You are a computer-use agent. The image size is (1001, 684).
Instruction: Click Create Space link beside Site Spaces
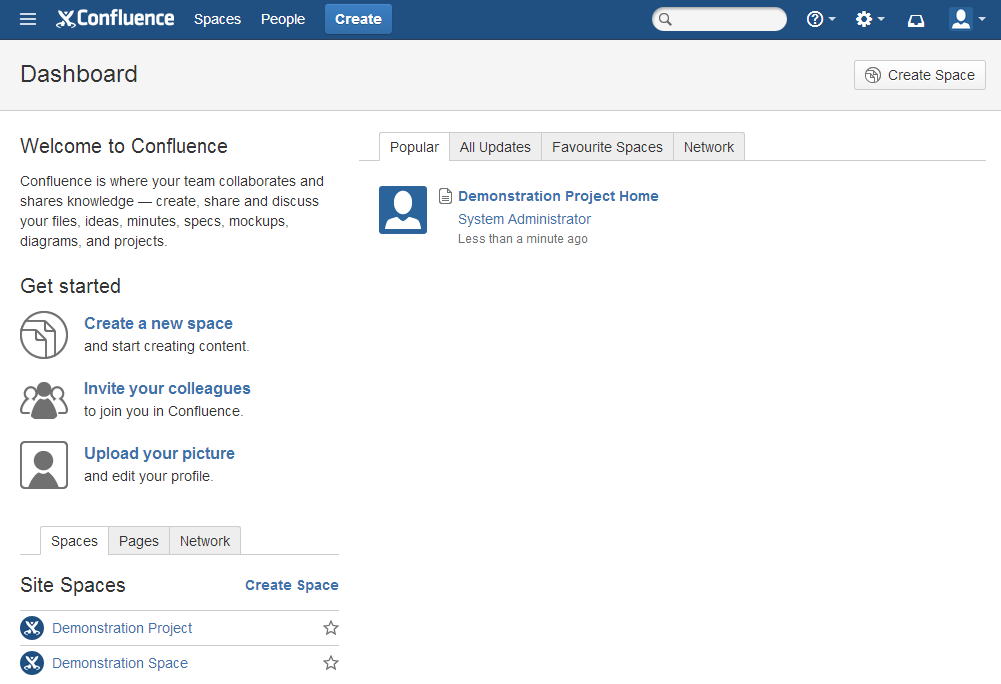click(292, 585)
